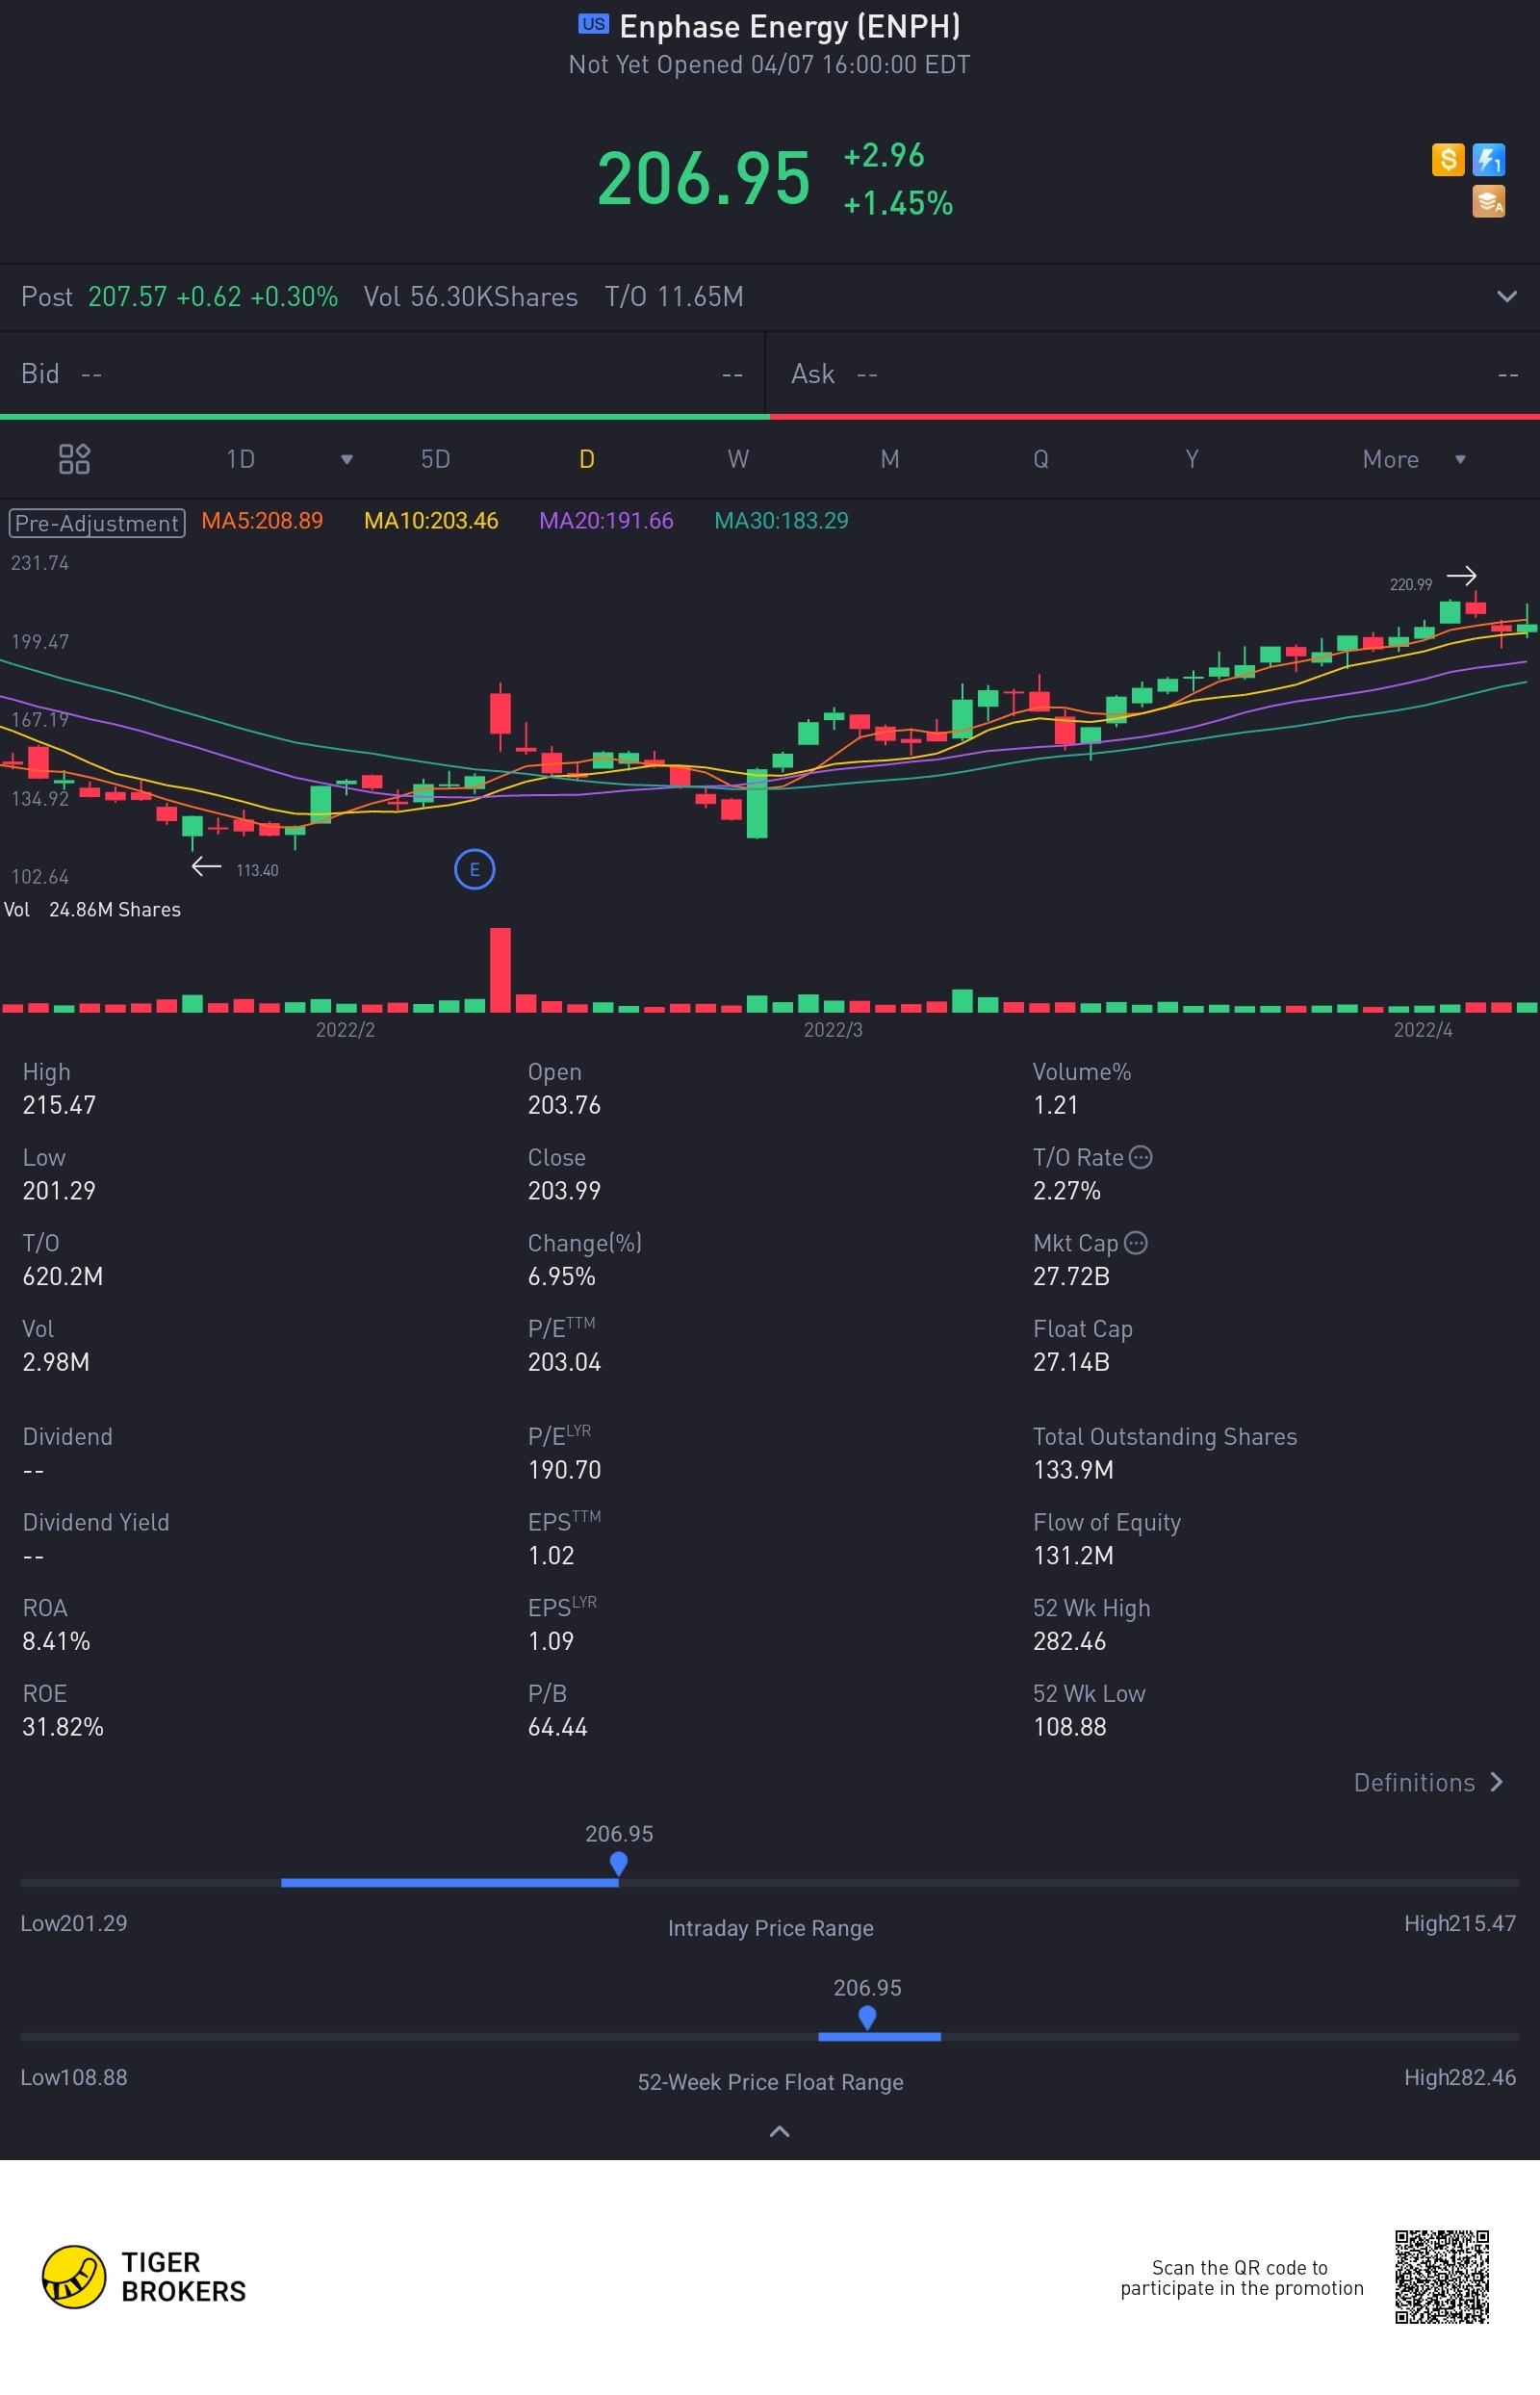Tap the Change(%) 6.95% value

(561, 1275)
